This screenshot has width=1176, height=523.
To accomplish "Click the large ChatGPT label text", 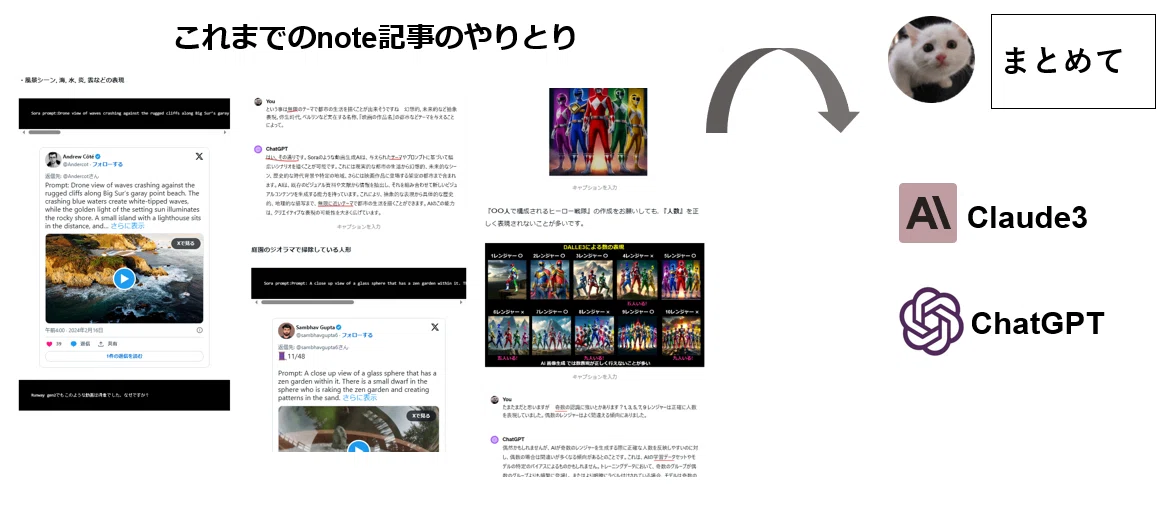I will [1037, 323].
